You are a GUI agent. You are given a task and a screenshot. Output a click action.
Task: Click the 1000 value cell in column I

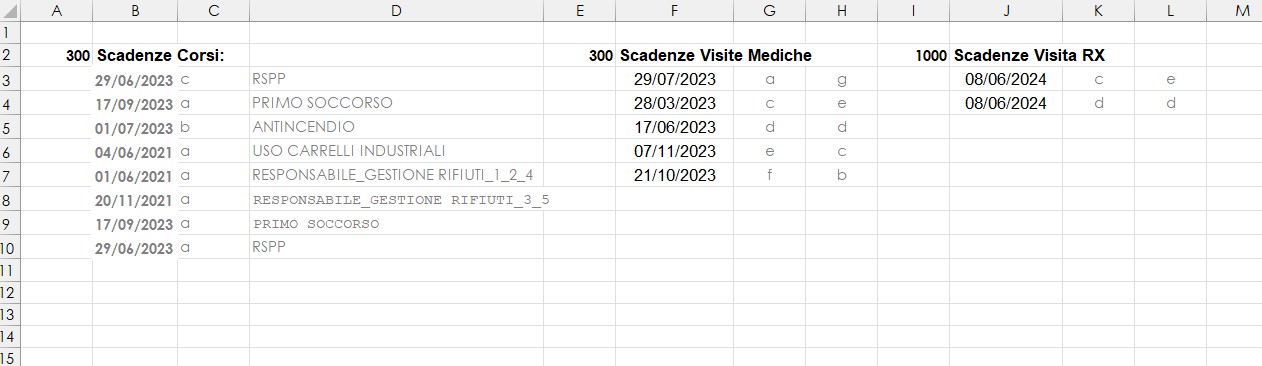(x=914, y=56)
